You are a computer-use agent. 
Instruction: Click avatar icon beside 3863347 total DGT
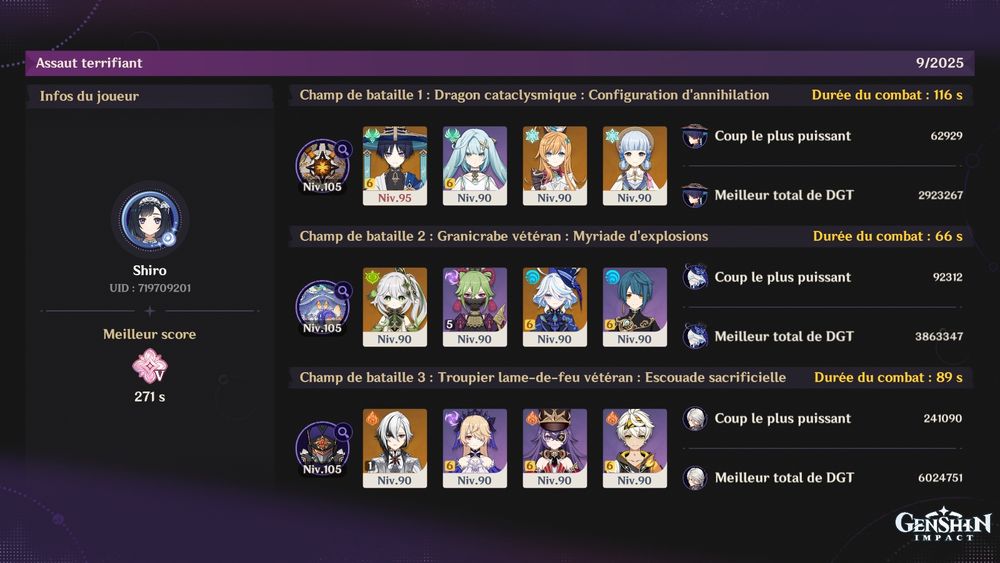coord(695,336)
